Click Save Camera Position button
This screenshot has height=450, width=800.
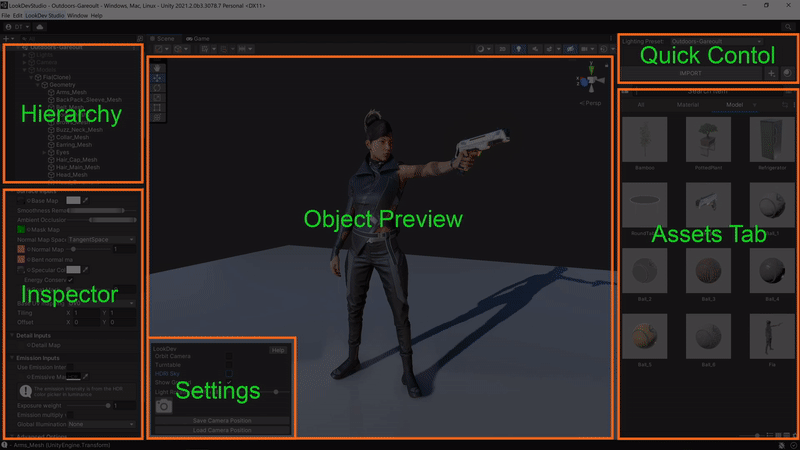222,421
